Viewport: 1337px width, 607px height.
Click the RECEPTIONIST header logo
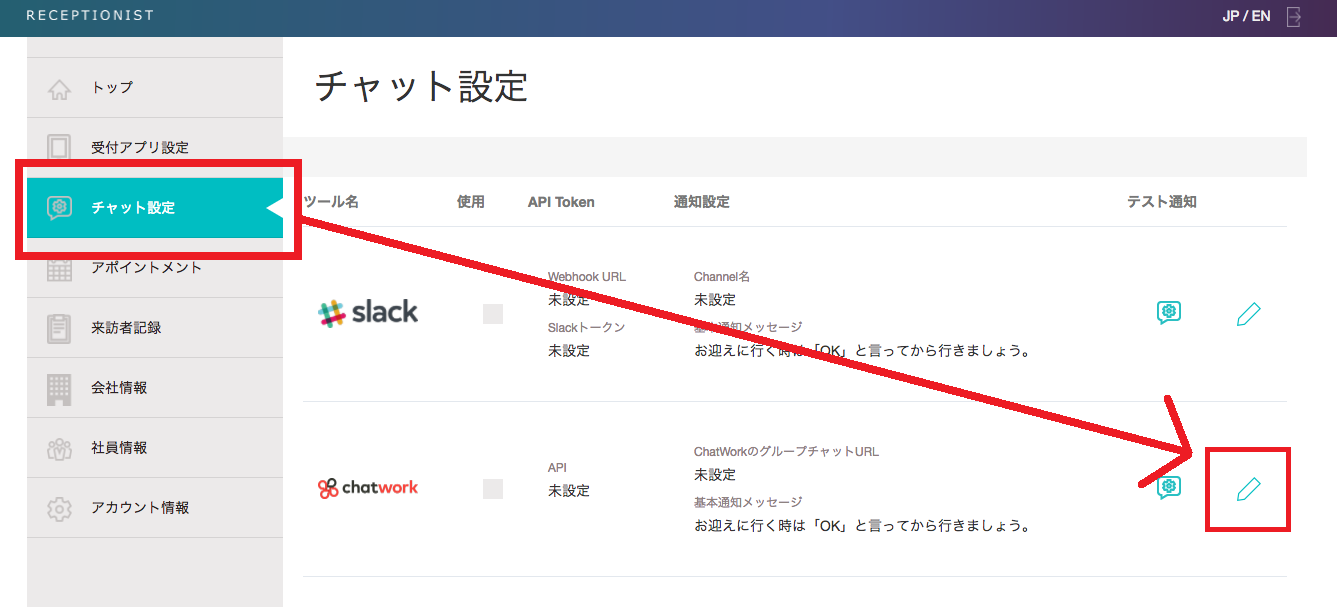coord(90,16)
